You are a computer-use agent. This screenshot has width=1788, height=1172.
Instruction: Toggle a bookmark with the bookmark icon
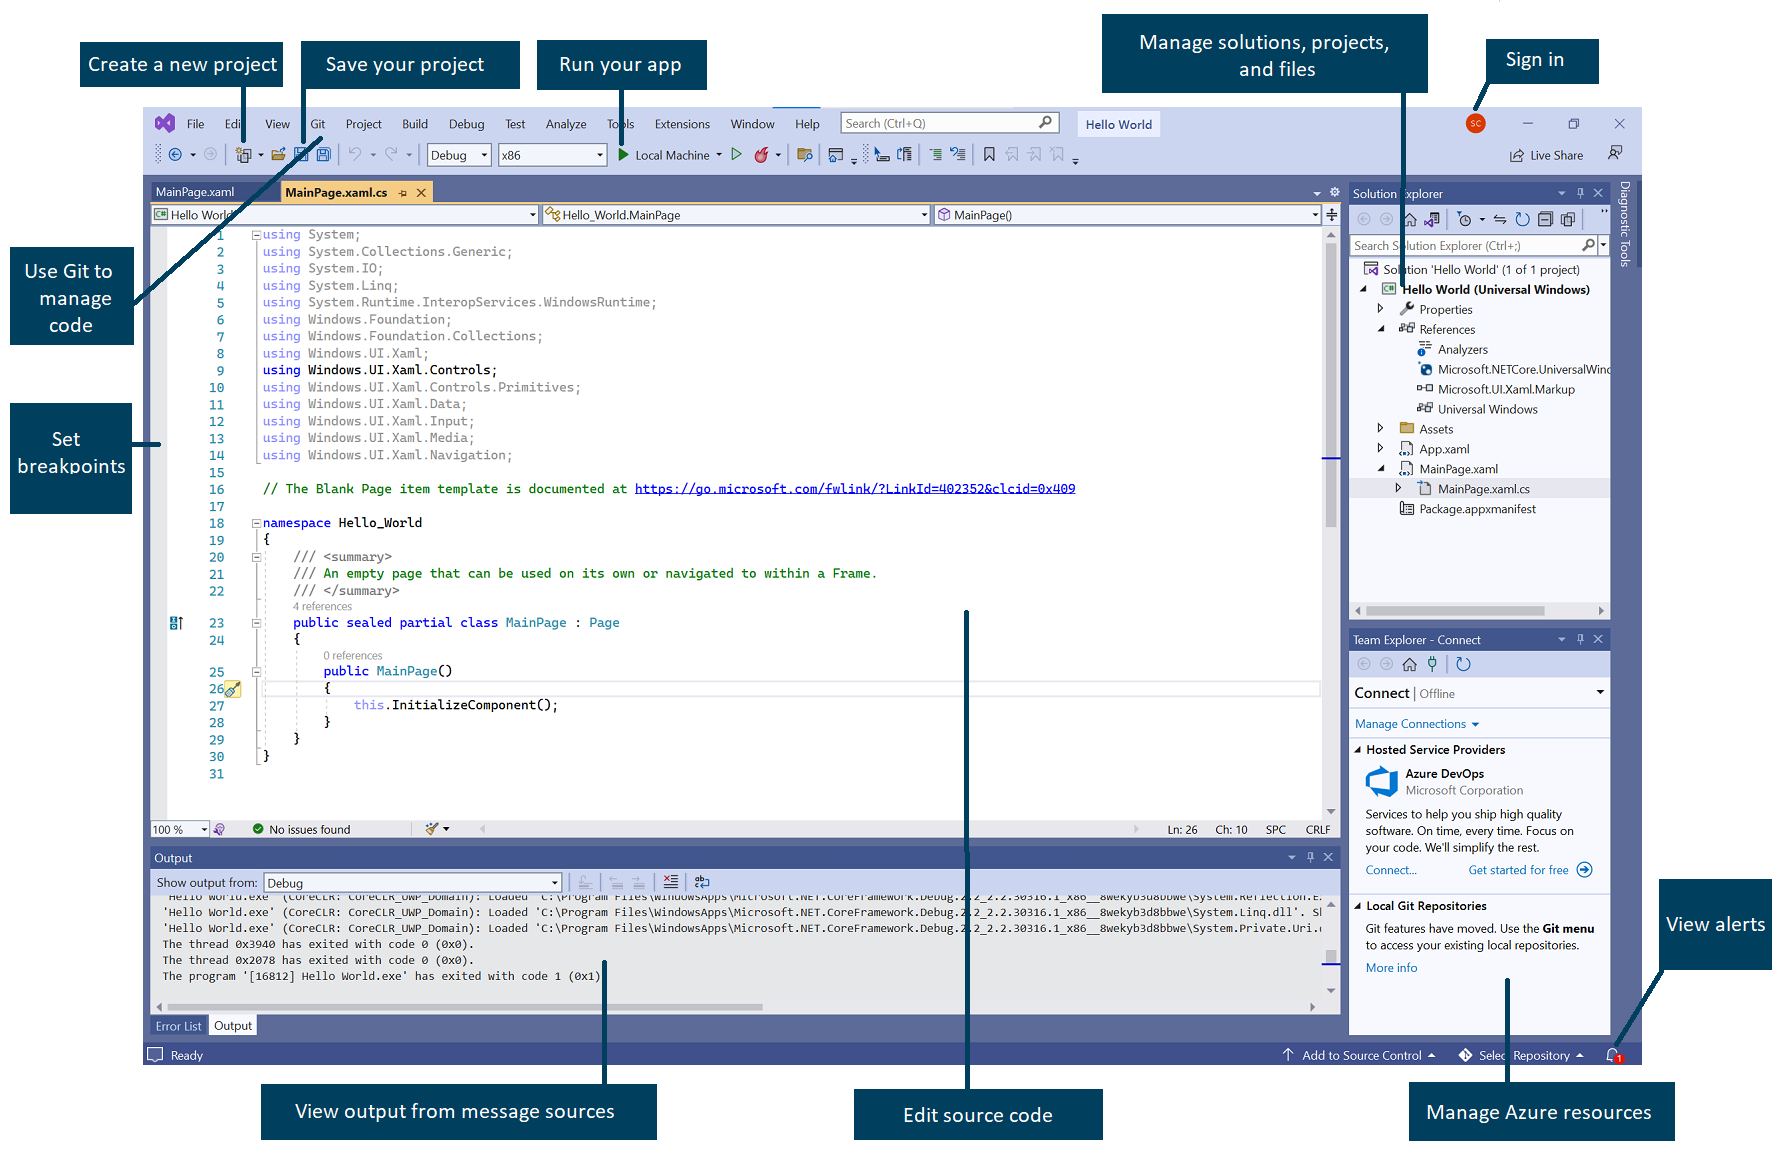point(989,155)
